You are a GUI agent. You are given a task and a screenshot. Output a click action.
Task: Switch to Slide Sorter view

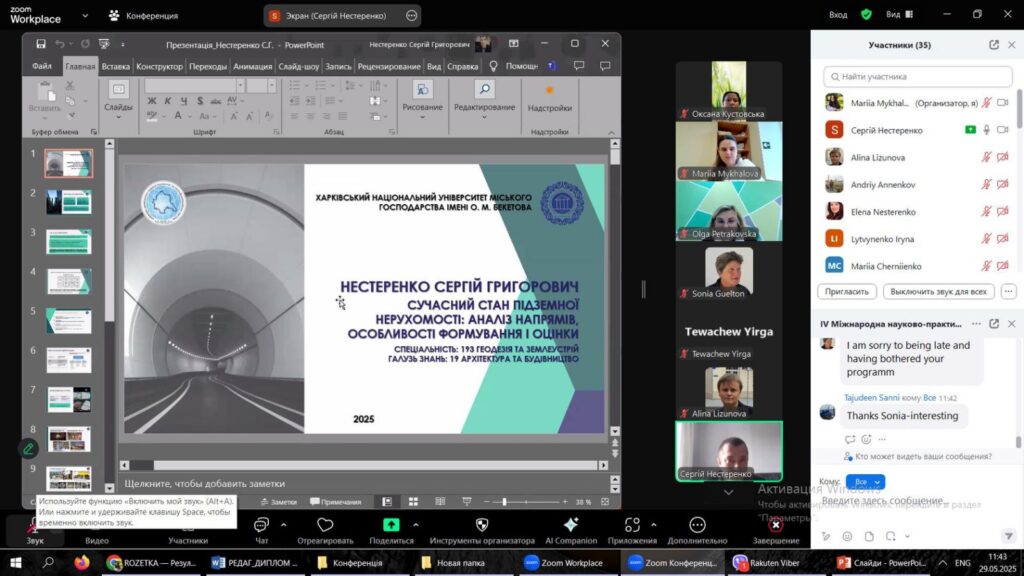tap(413, 502)
